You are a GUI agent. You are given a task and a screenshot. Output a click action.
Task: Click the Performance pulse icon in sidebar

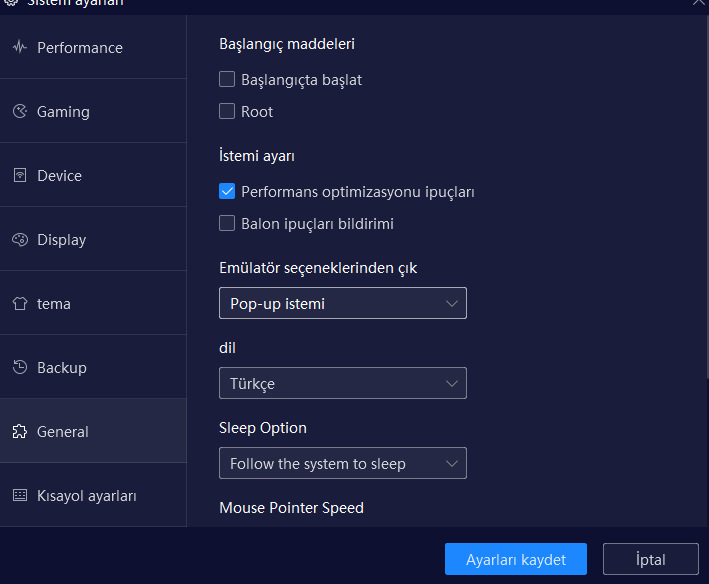coord(19,47)
